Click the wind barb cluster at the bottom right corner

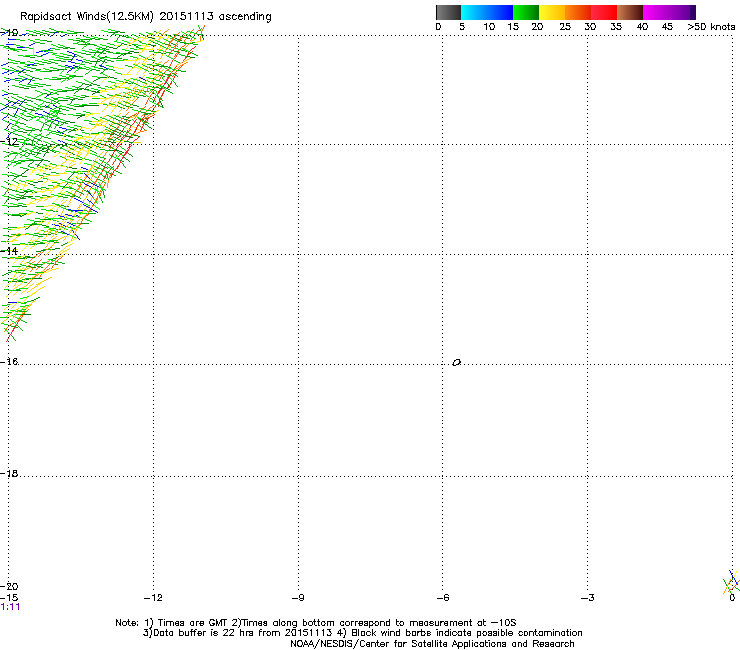[x=731, y=582]
